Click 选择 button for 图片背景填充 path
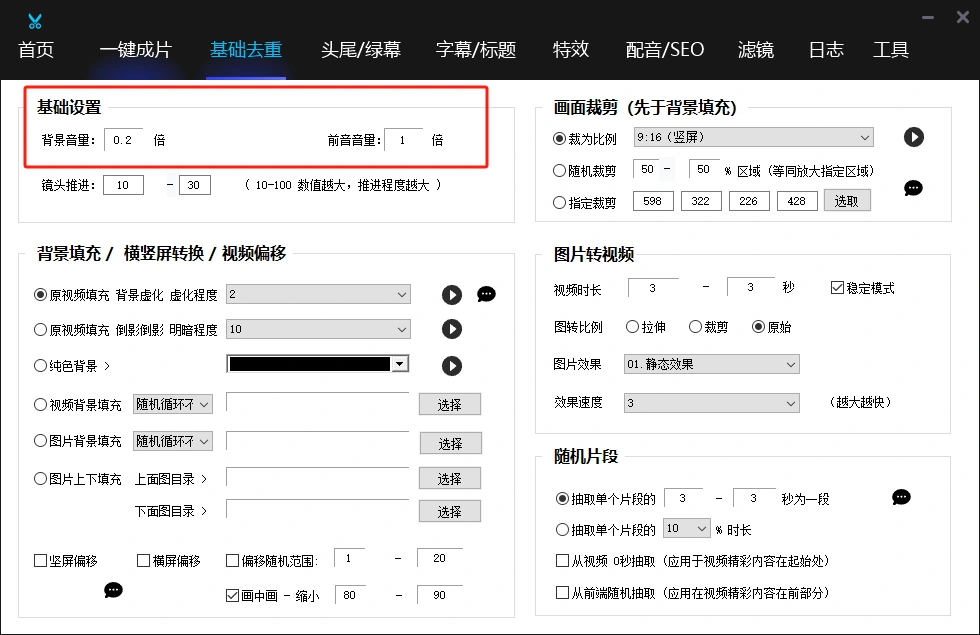This screenshot has width=980, height=635. pos(451,443)
